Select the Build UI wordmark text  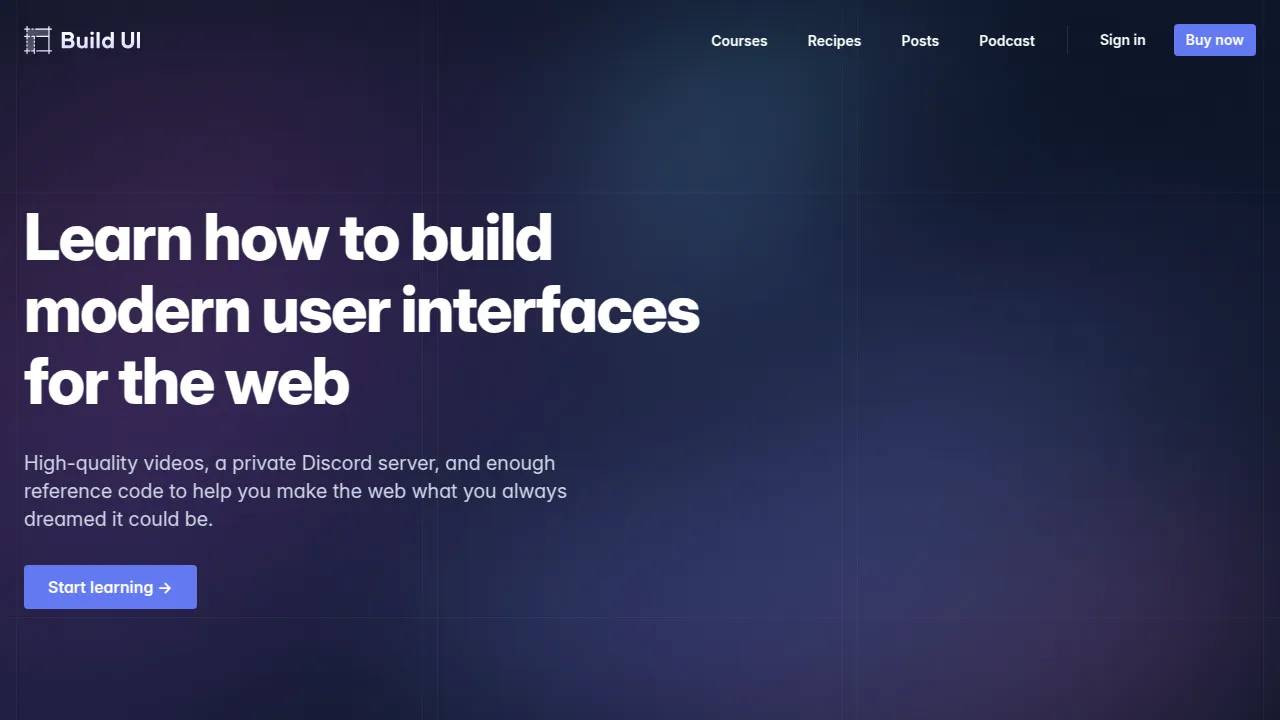click(100, 40)
